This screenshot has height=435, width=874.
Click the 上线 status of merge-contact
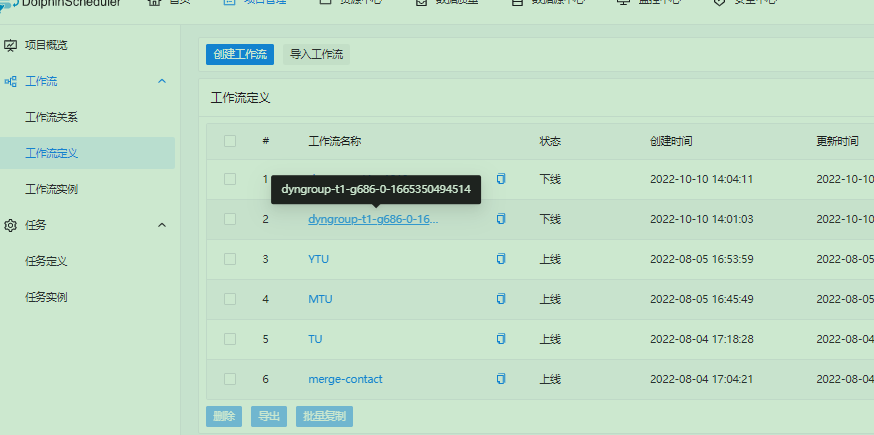click(x=550, y=379)
